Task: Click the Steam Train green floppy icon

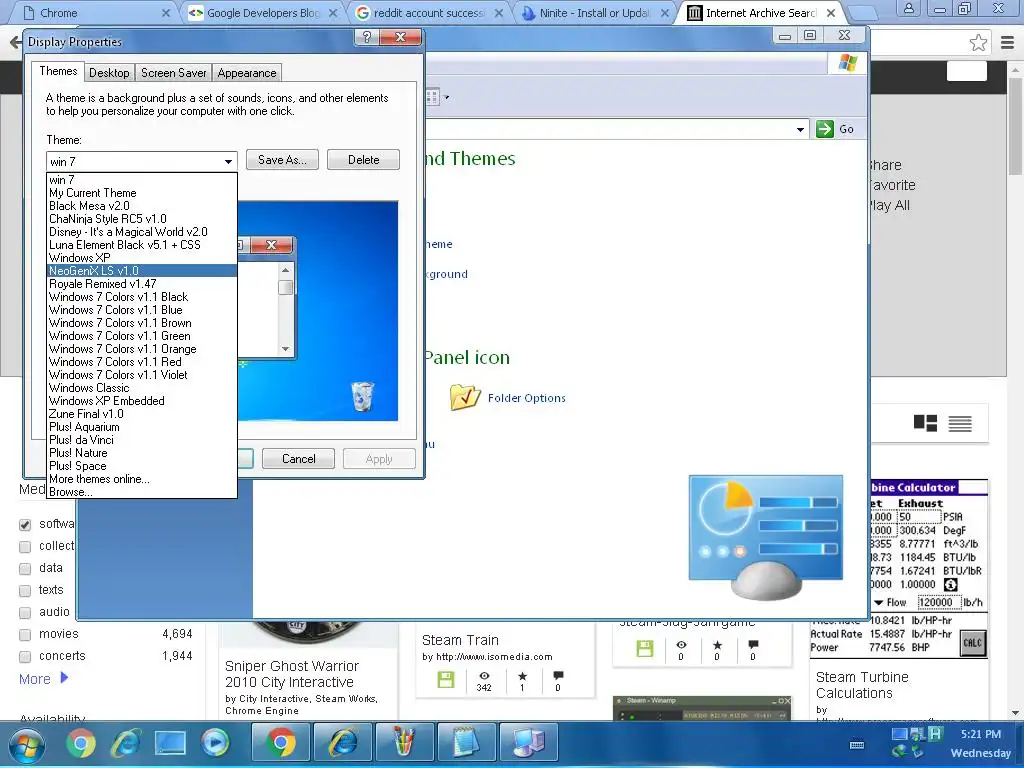Action: [x=445, y=679]
